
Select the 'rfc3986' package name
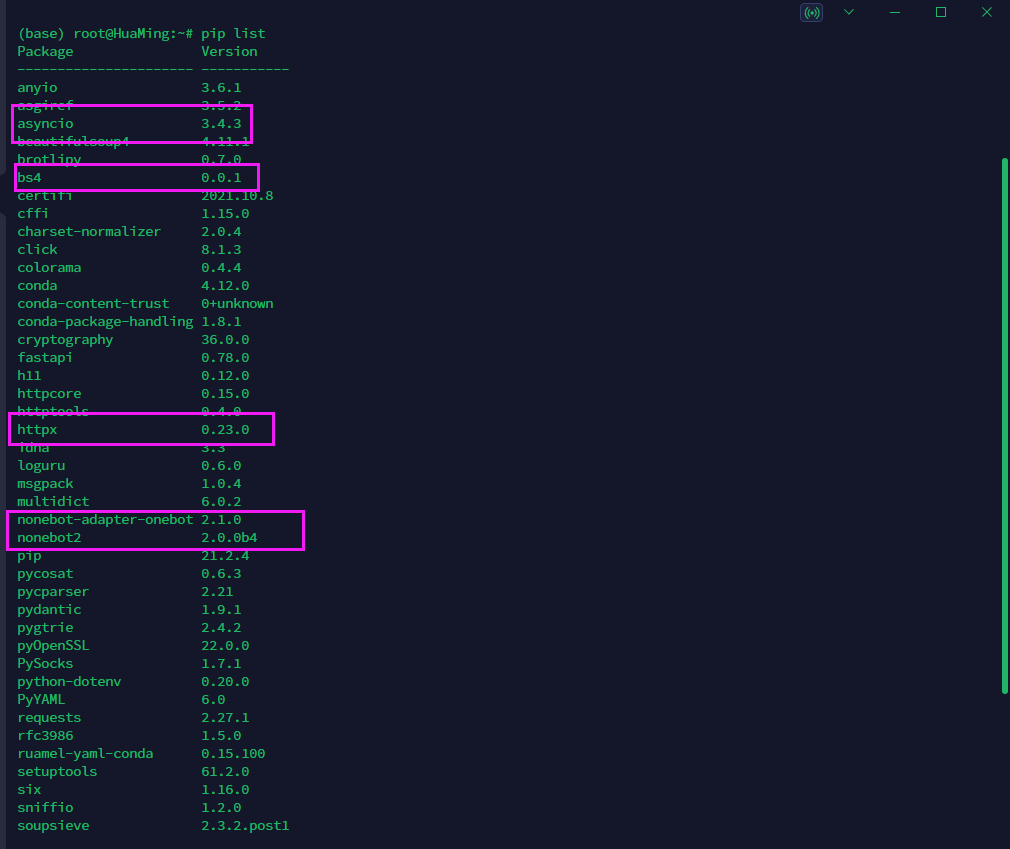45,737
